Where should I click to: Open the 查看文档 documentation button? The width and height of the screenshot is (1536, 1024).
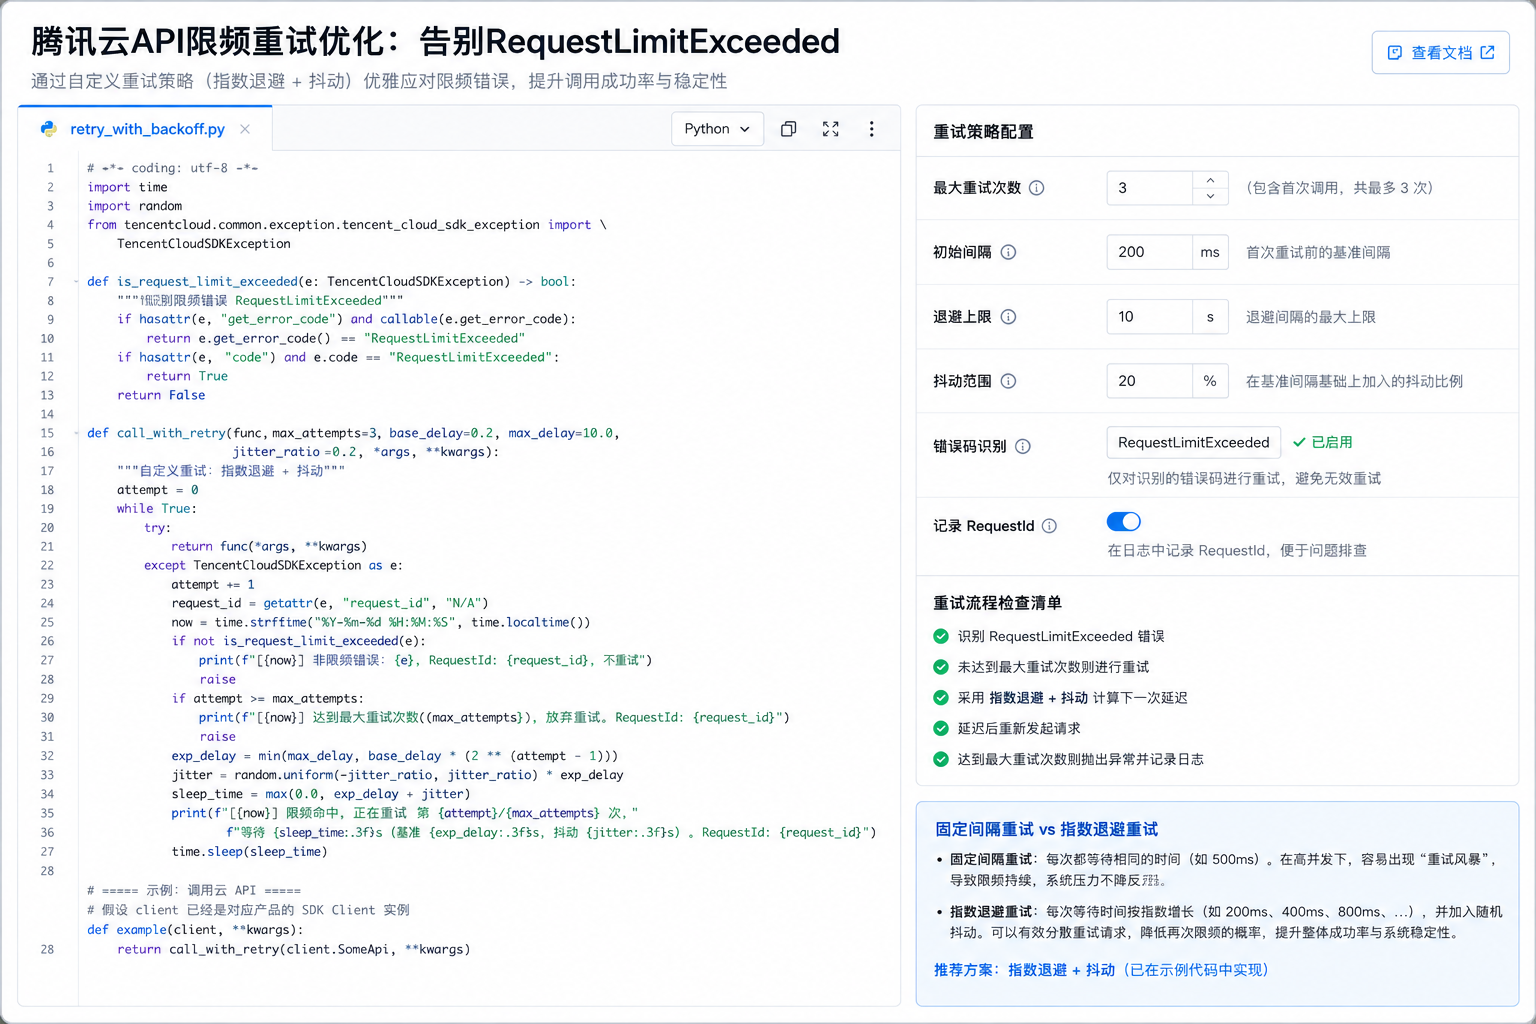(1440, 53)
